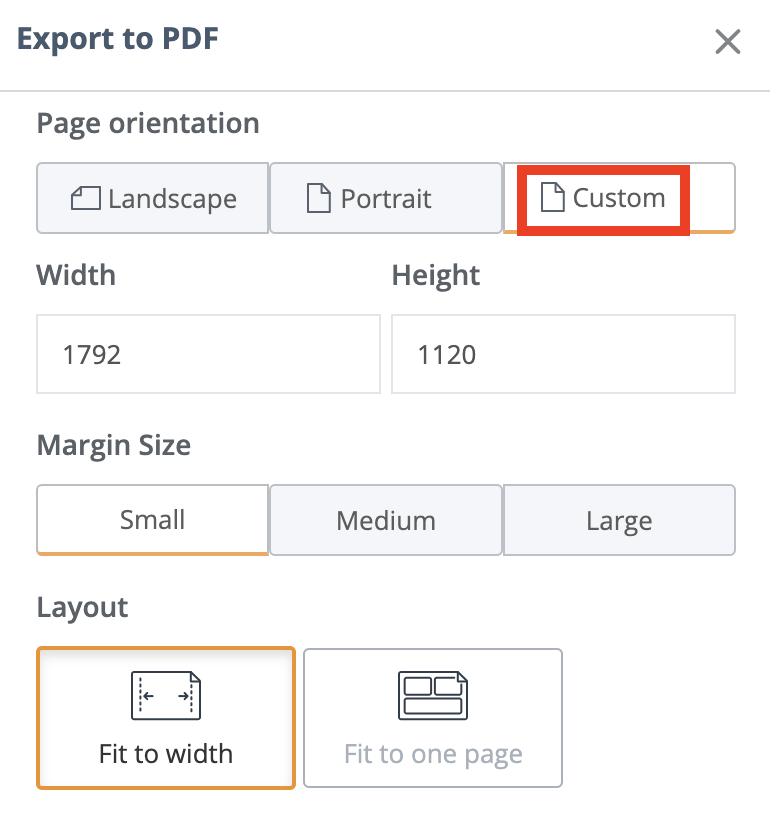Click the Width field label
Screen dimensions: 770x816
pyautogui.click(x=76, y=275)
